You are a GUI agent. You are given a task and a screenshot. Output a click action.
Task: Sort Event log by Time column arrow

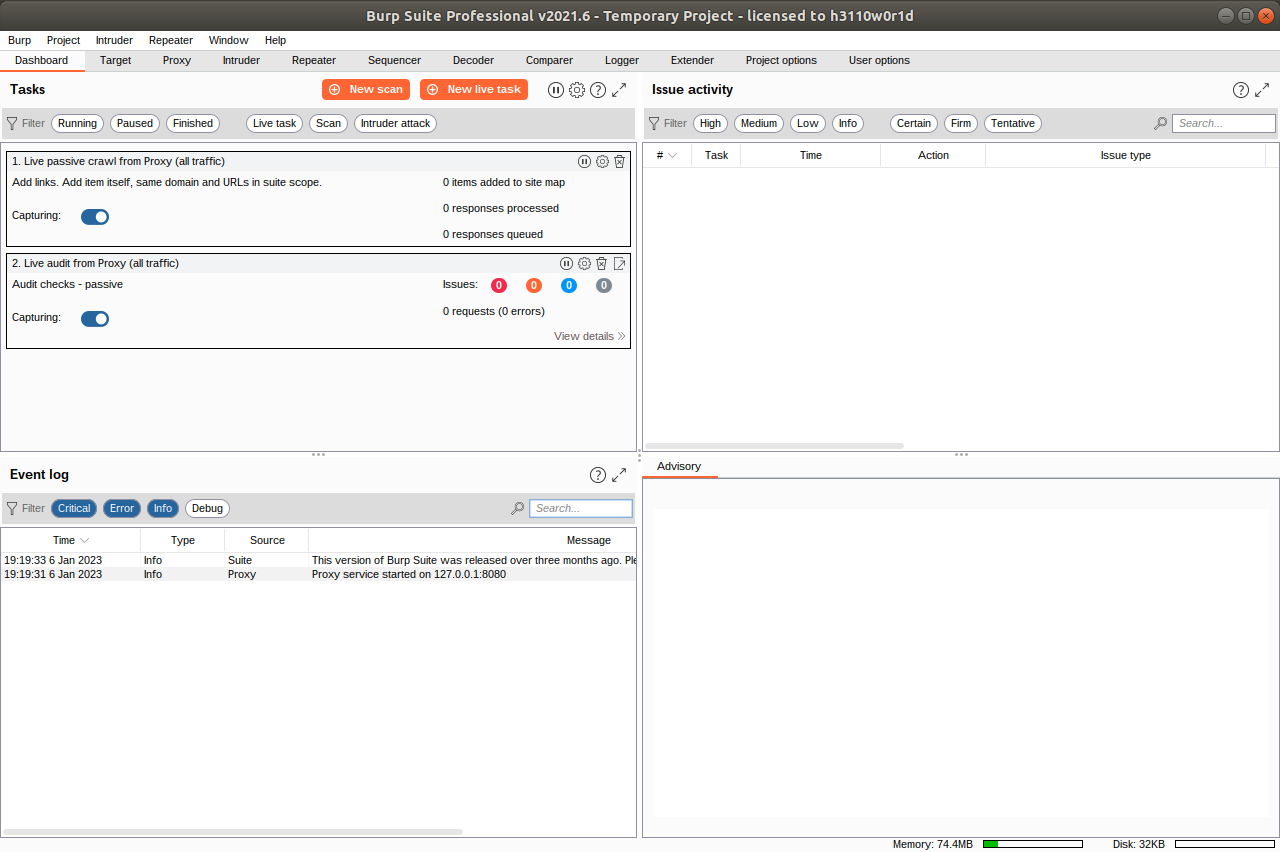pos(84,541)
